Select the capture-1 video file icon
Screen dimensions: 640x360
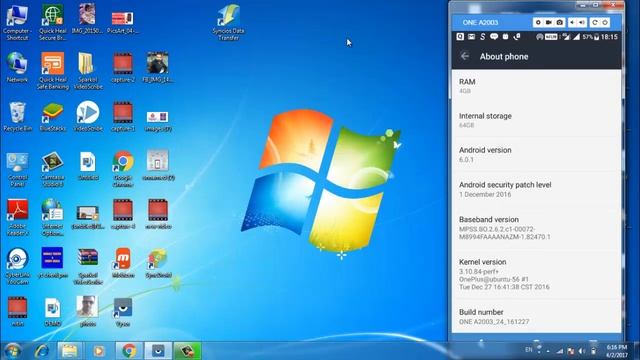[x=123, y=117]
